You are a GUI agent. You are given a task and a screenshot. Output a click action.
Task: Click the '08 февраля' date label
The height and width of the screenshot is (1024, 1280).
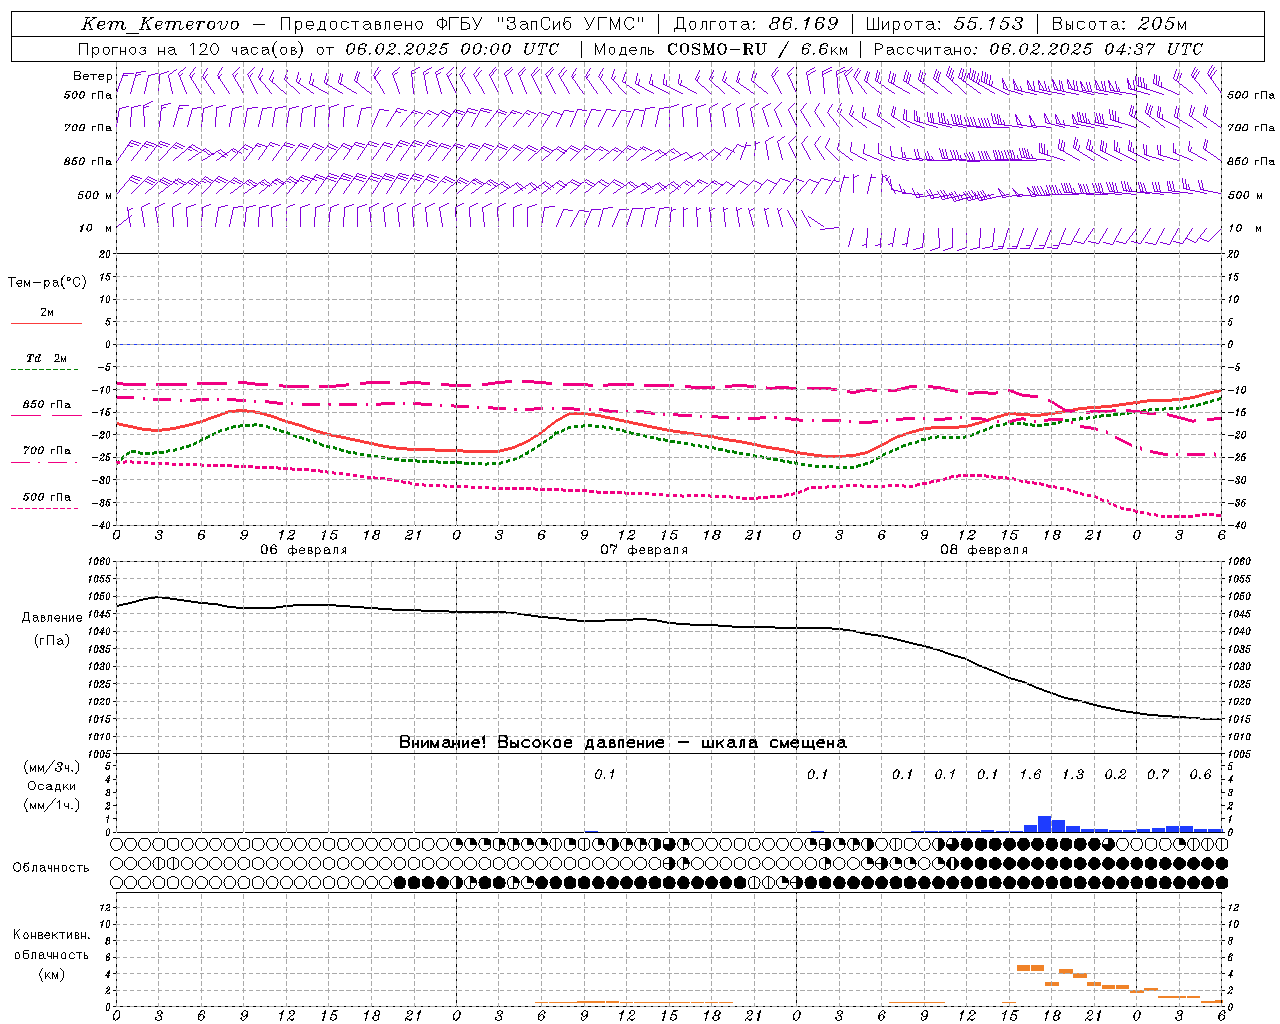[984, 550]
